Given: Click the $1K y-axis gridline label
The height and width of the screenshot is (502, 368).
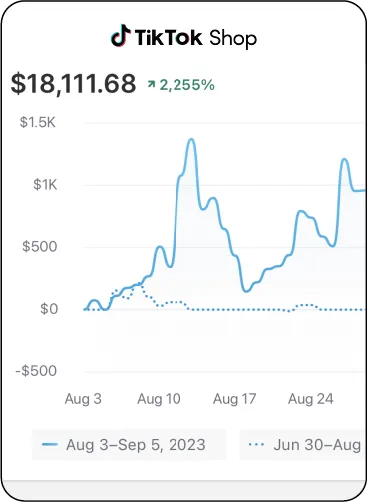Looking at the screenshot, I should [45, 184].
